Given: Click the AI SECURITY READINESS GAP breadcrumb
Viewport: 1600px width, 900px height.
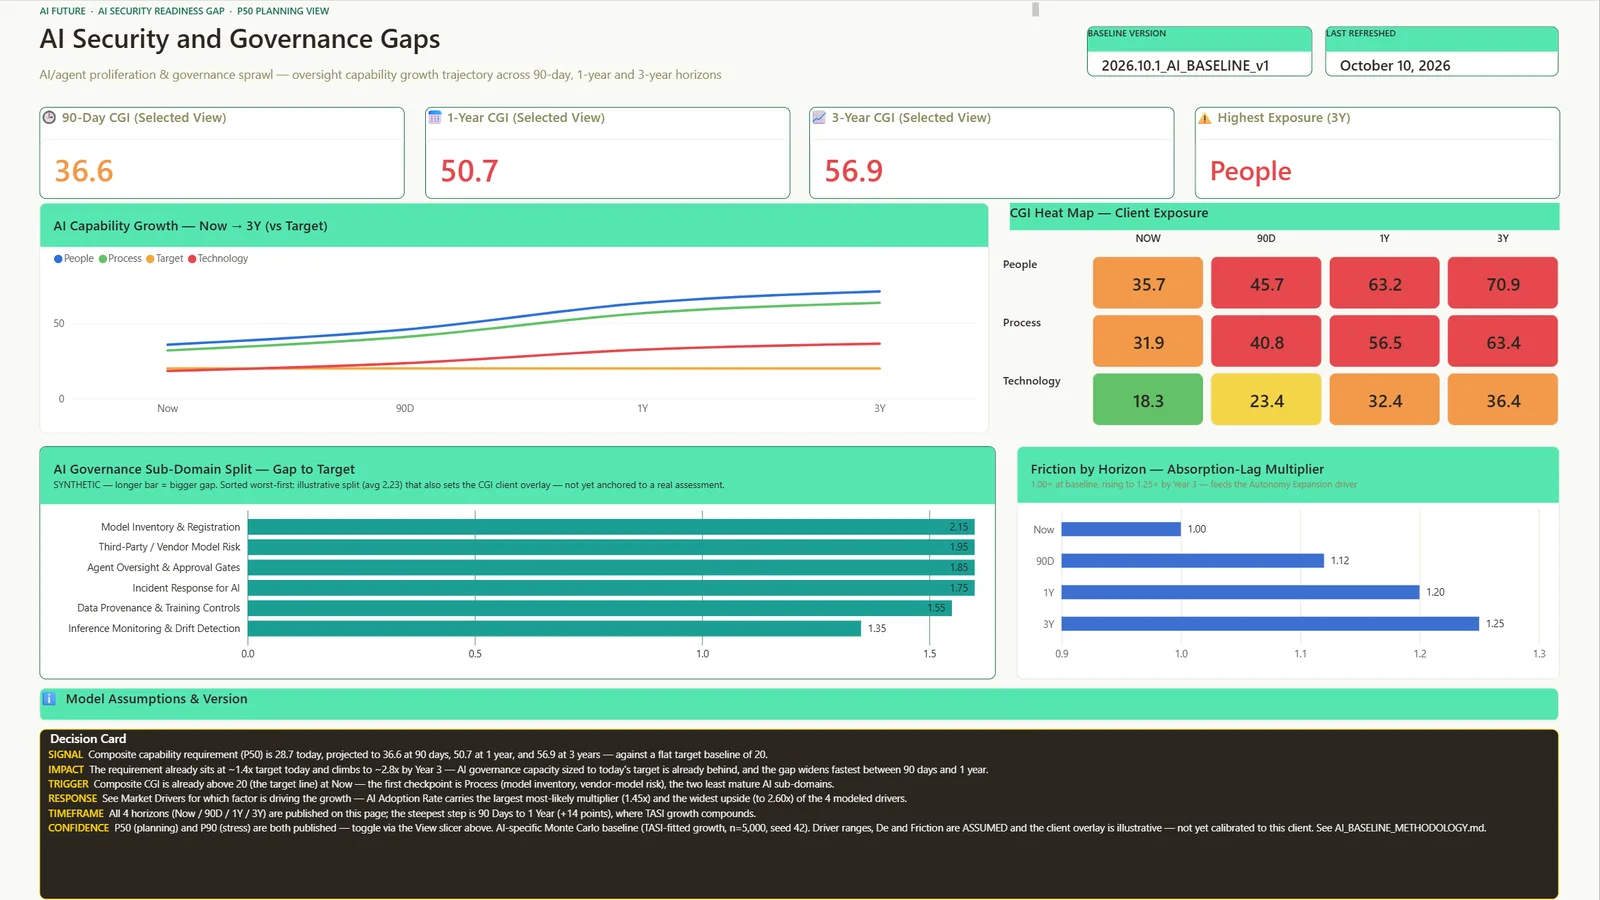Looking at the screenshot, I should tap(161, 11).
